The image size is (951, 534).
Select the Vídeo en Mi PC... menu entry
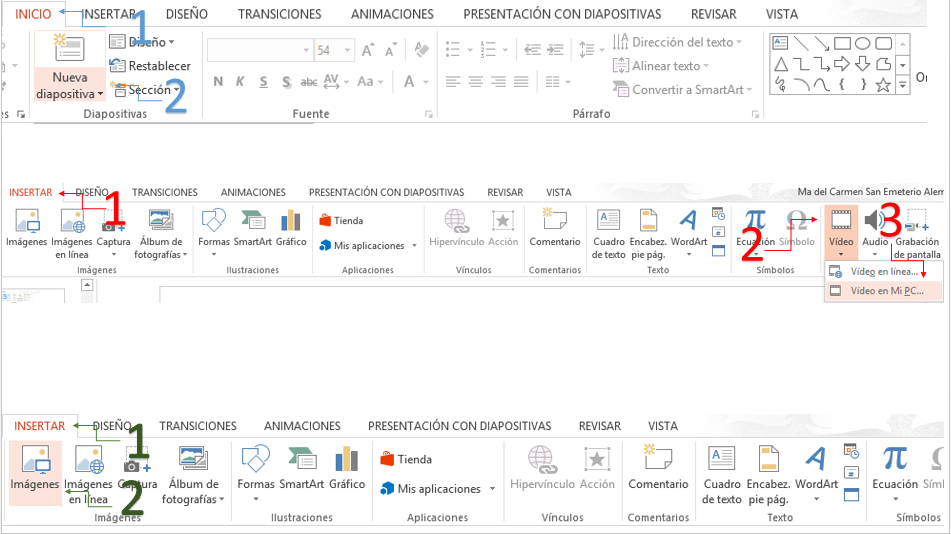tap(884, 291)
